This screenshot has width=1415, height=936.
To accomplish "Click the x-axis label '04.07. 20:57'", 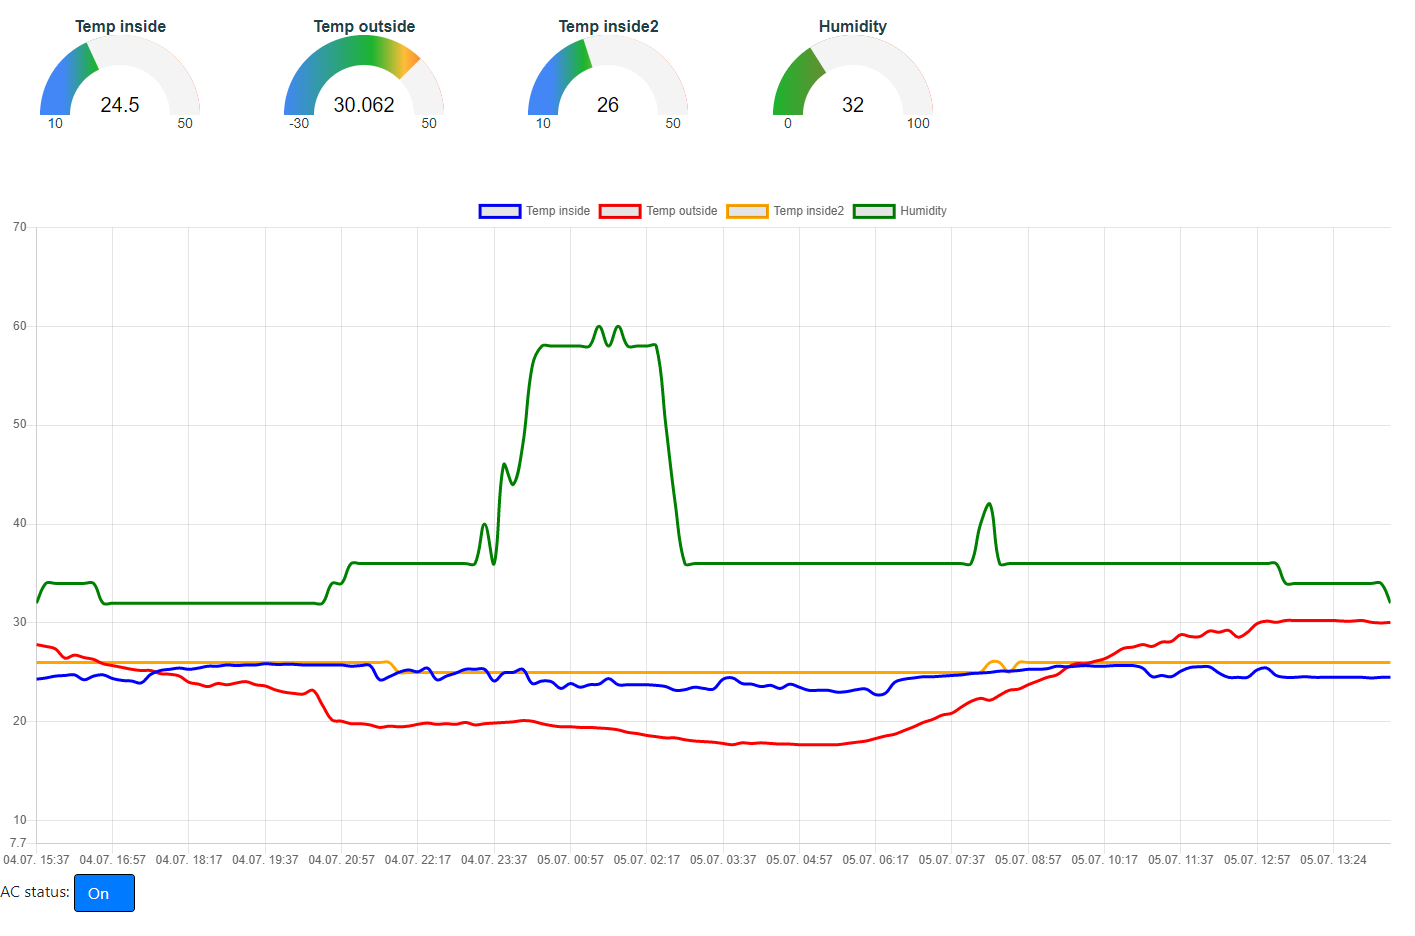I will pos(341,860).
